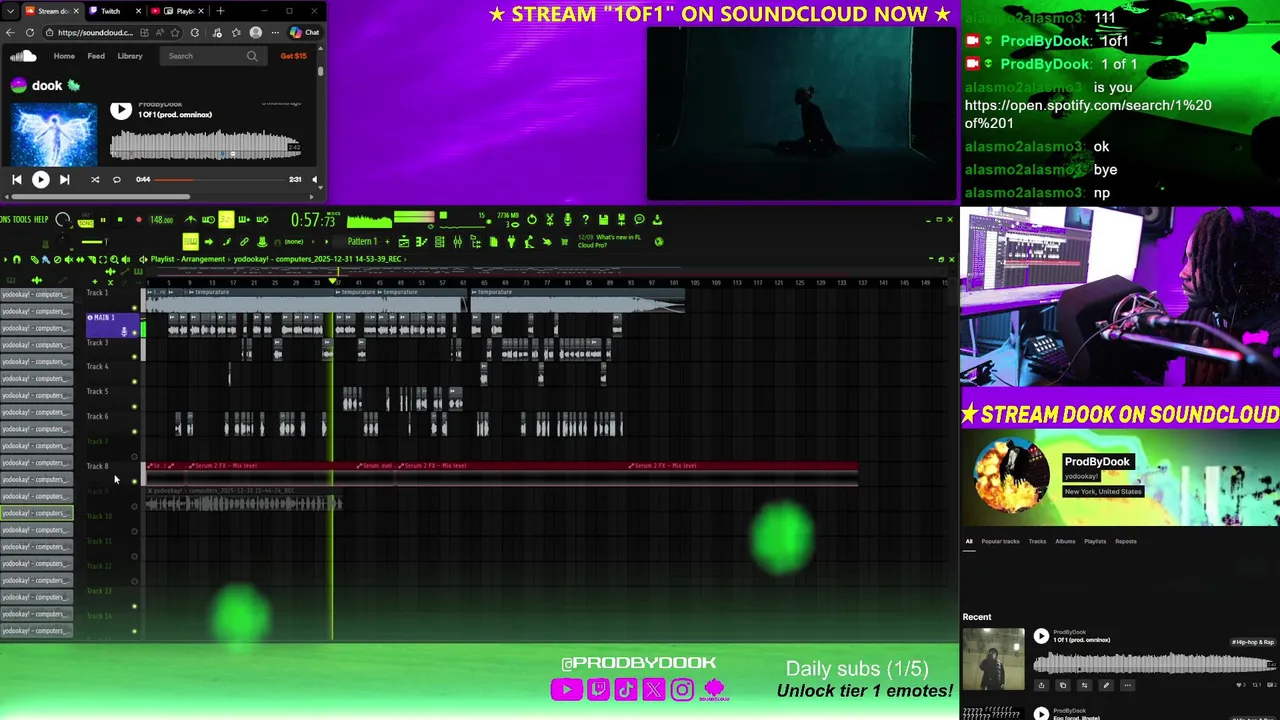Screen dimensions: 1280x720
Task: Go to previous track in SoundCloud player
Action: (x=16, y=180)
